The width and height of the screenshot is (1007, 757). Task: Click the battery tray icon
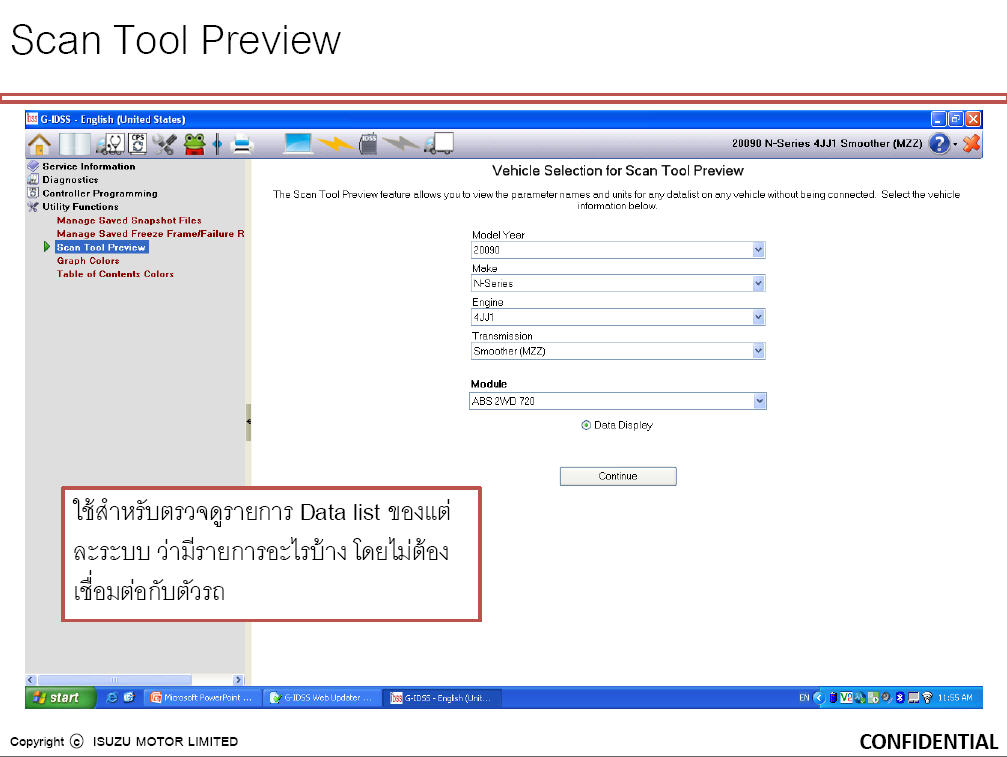(833, 698)
